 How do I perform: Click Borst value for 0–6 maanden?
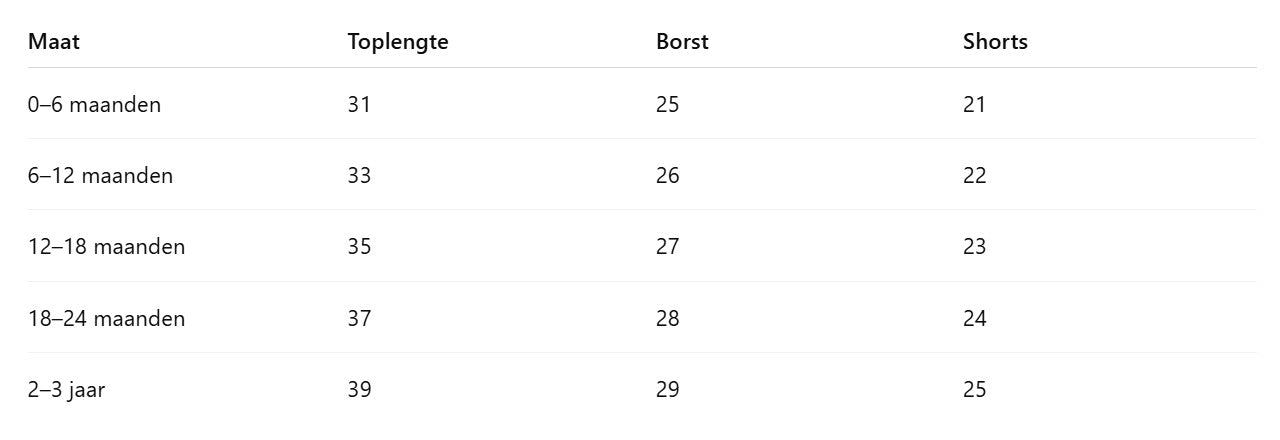tap(667, 104)
